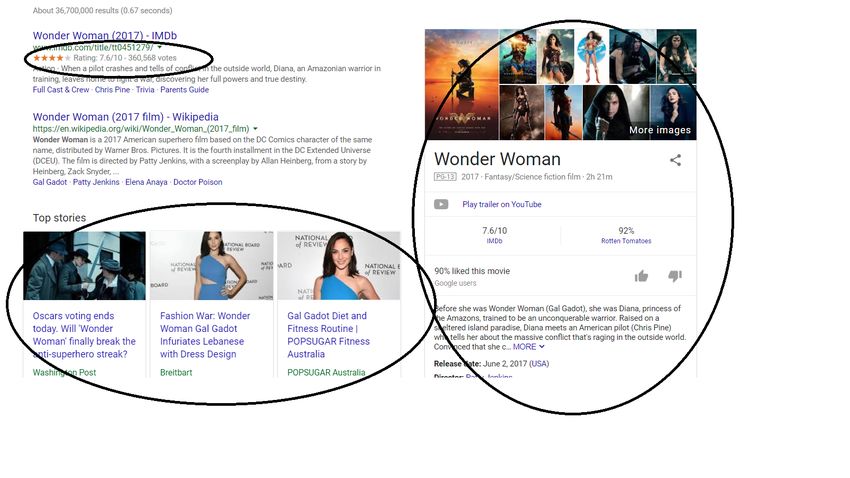Open Oscars voting ends today story

[x=84, y=335]
